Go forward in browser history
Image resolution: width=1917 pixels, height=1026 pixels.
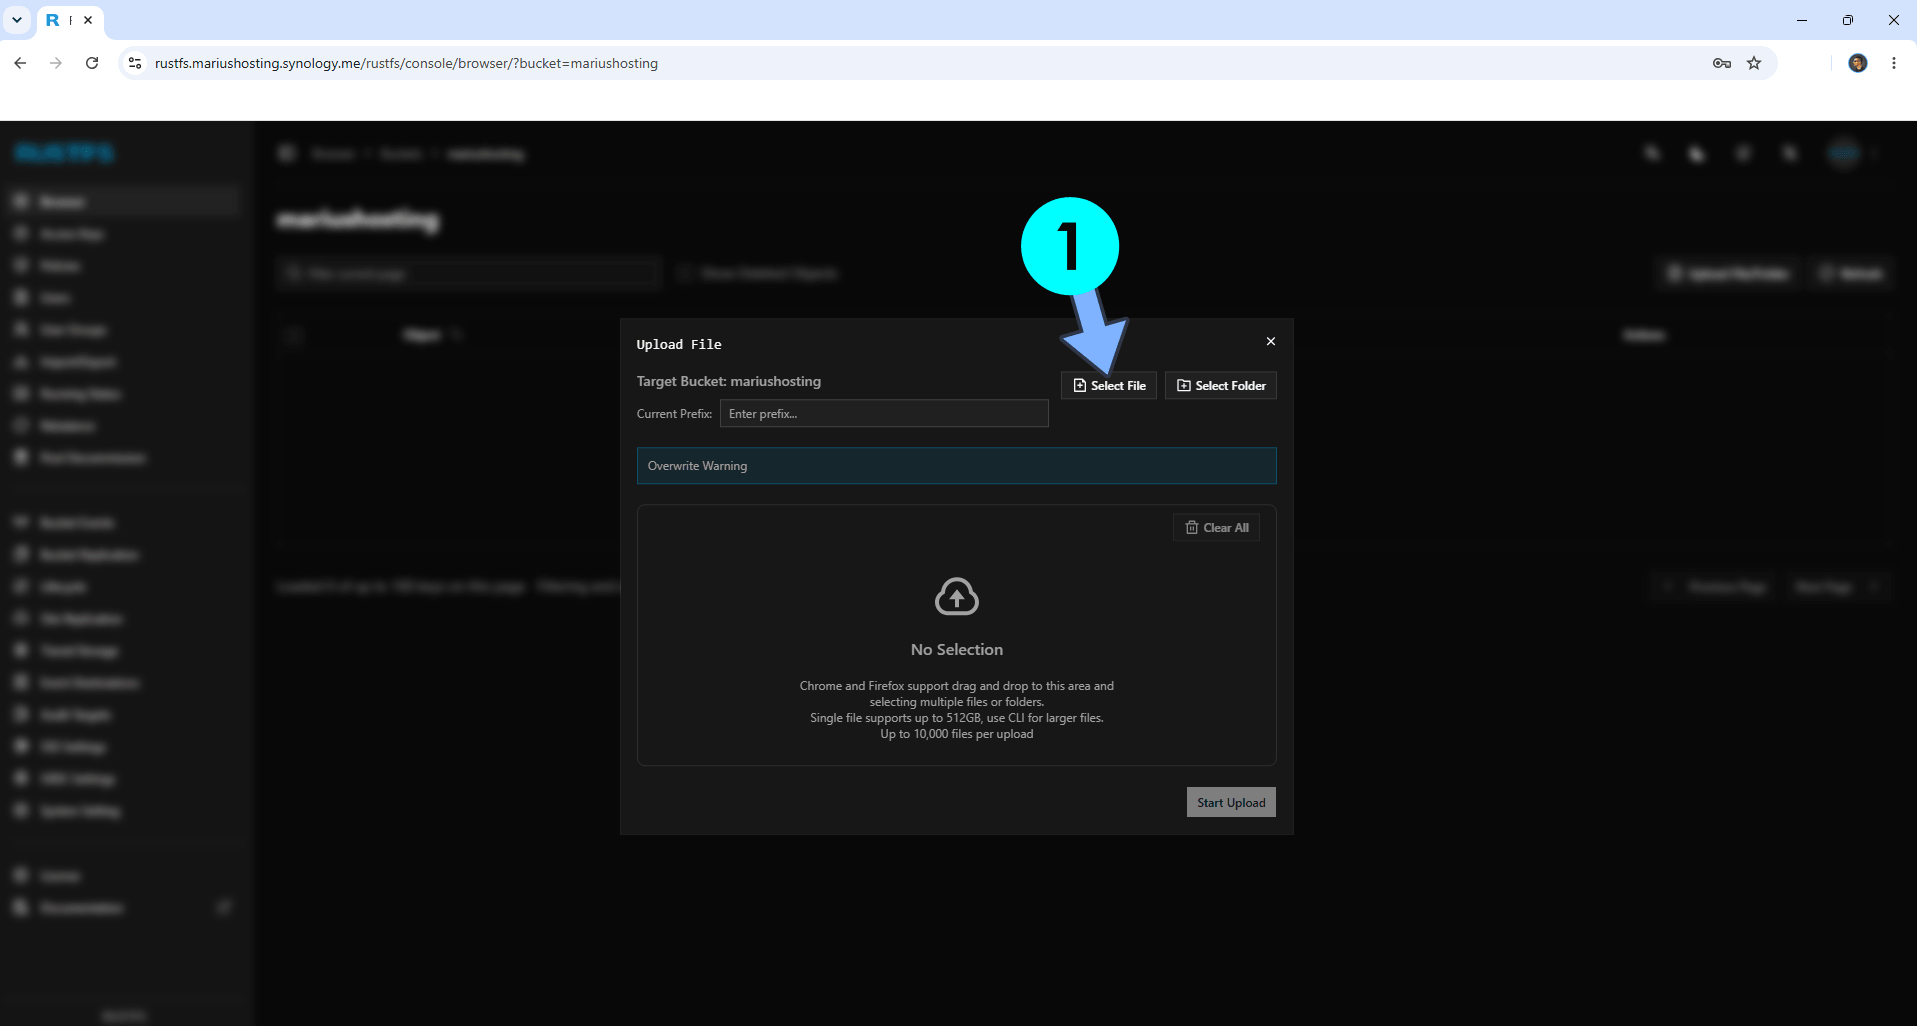point(56,63)
